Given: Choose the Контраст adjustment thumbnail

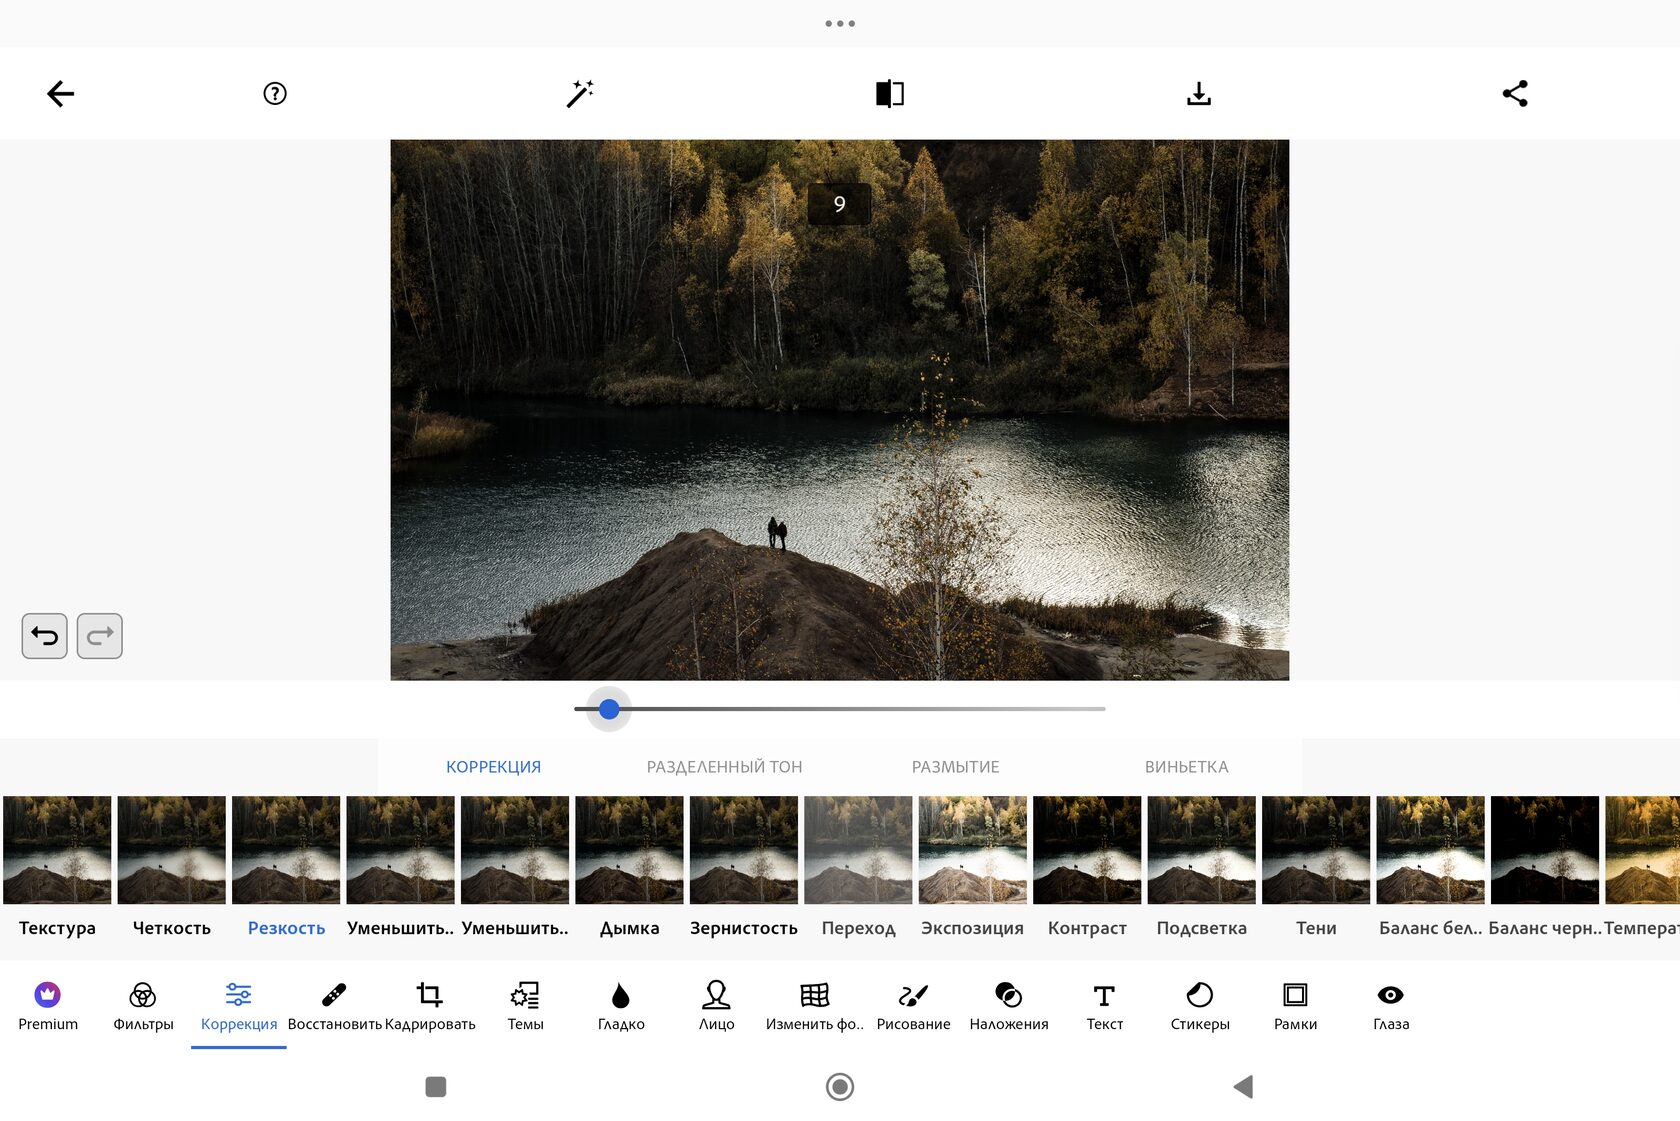Looking at the screenshot, I should click(x=1087, y=850).
